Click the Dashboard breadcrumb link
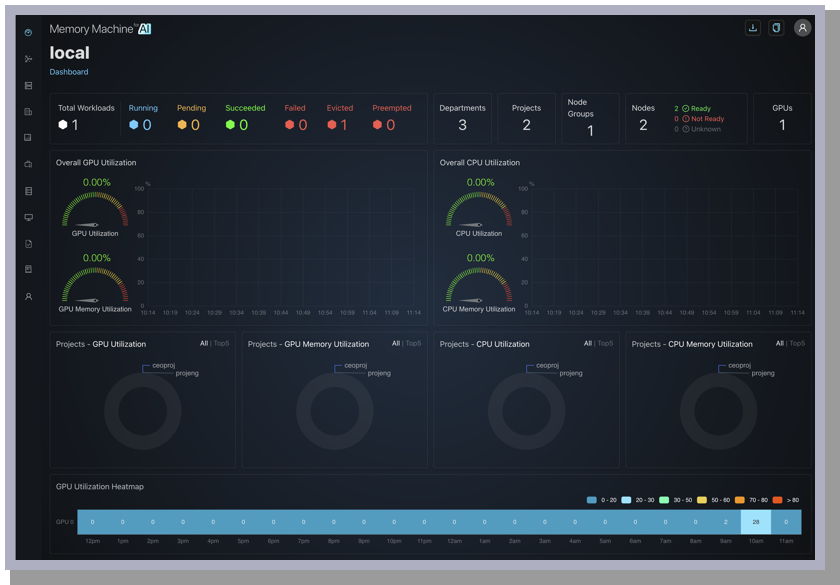Image resolution: width=840 pixels, height=585 pixels. click(x=69, y=72)
